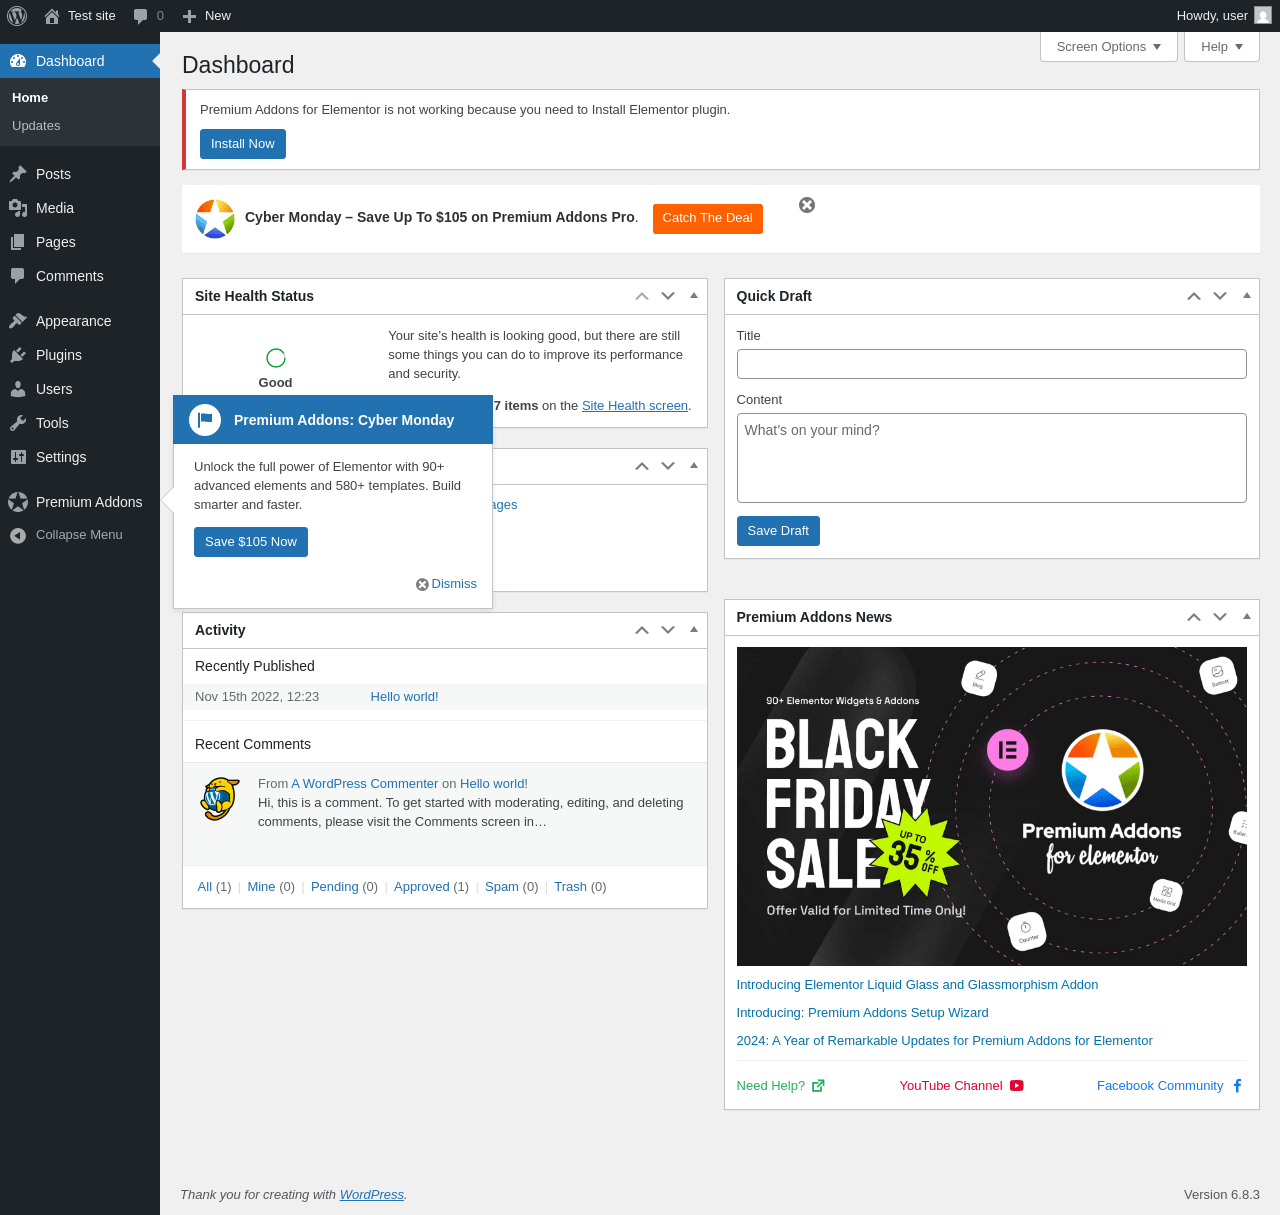Click the Settings sliders icon

coord(18,457)
